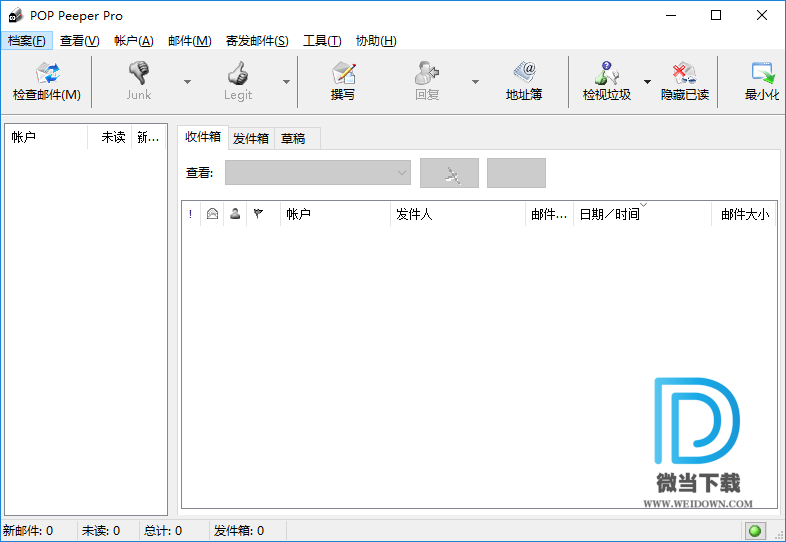This screenshot has height=542, width=786.
Task: Sort by the read-status envelope column
Action: click(x=213, y=214)
